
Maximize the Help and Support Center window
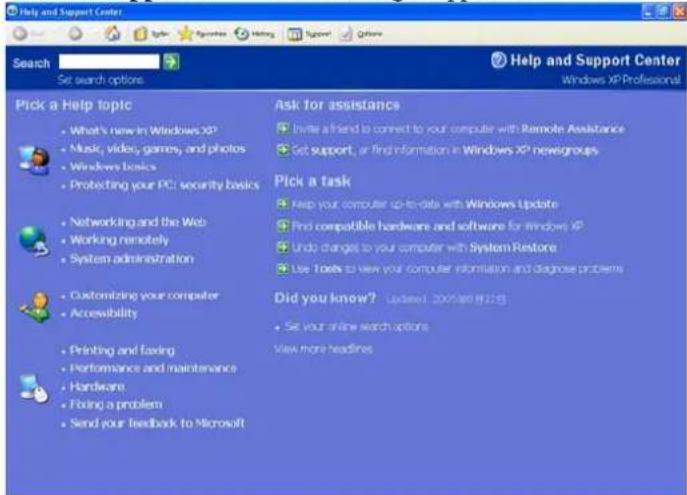[x=664, y=12]
